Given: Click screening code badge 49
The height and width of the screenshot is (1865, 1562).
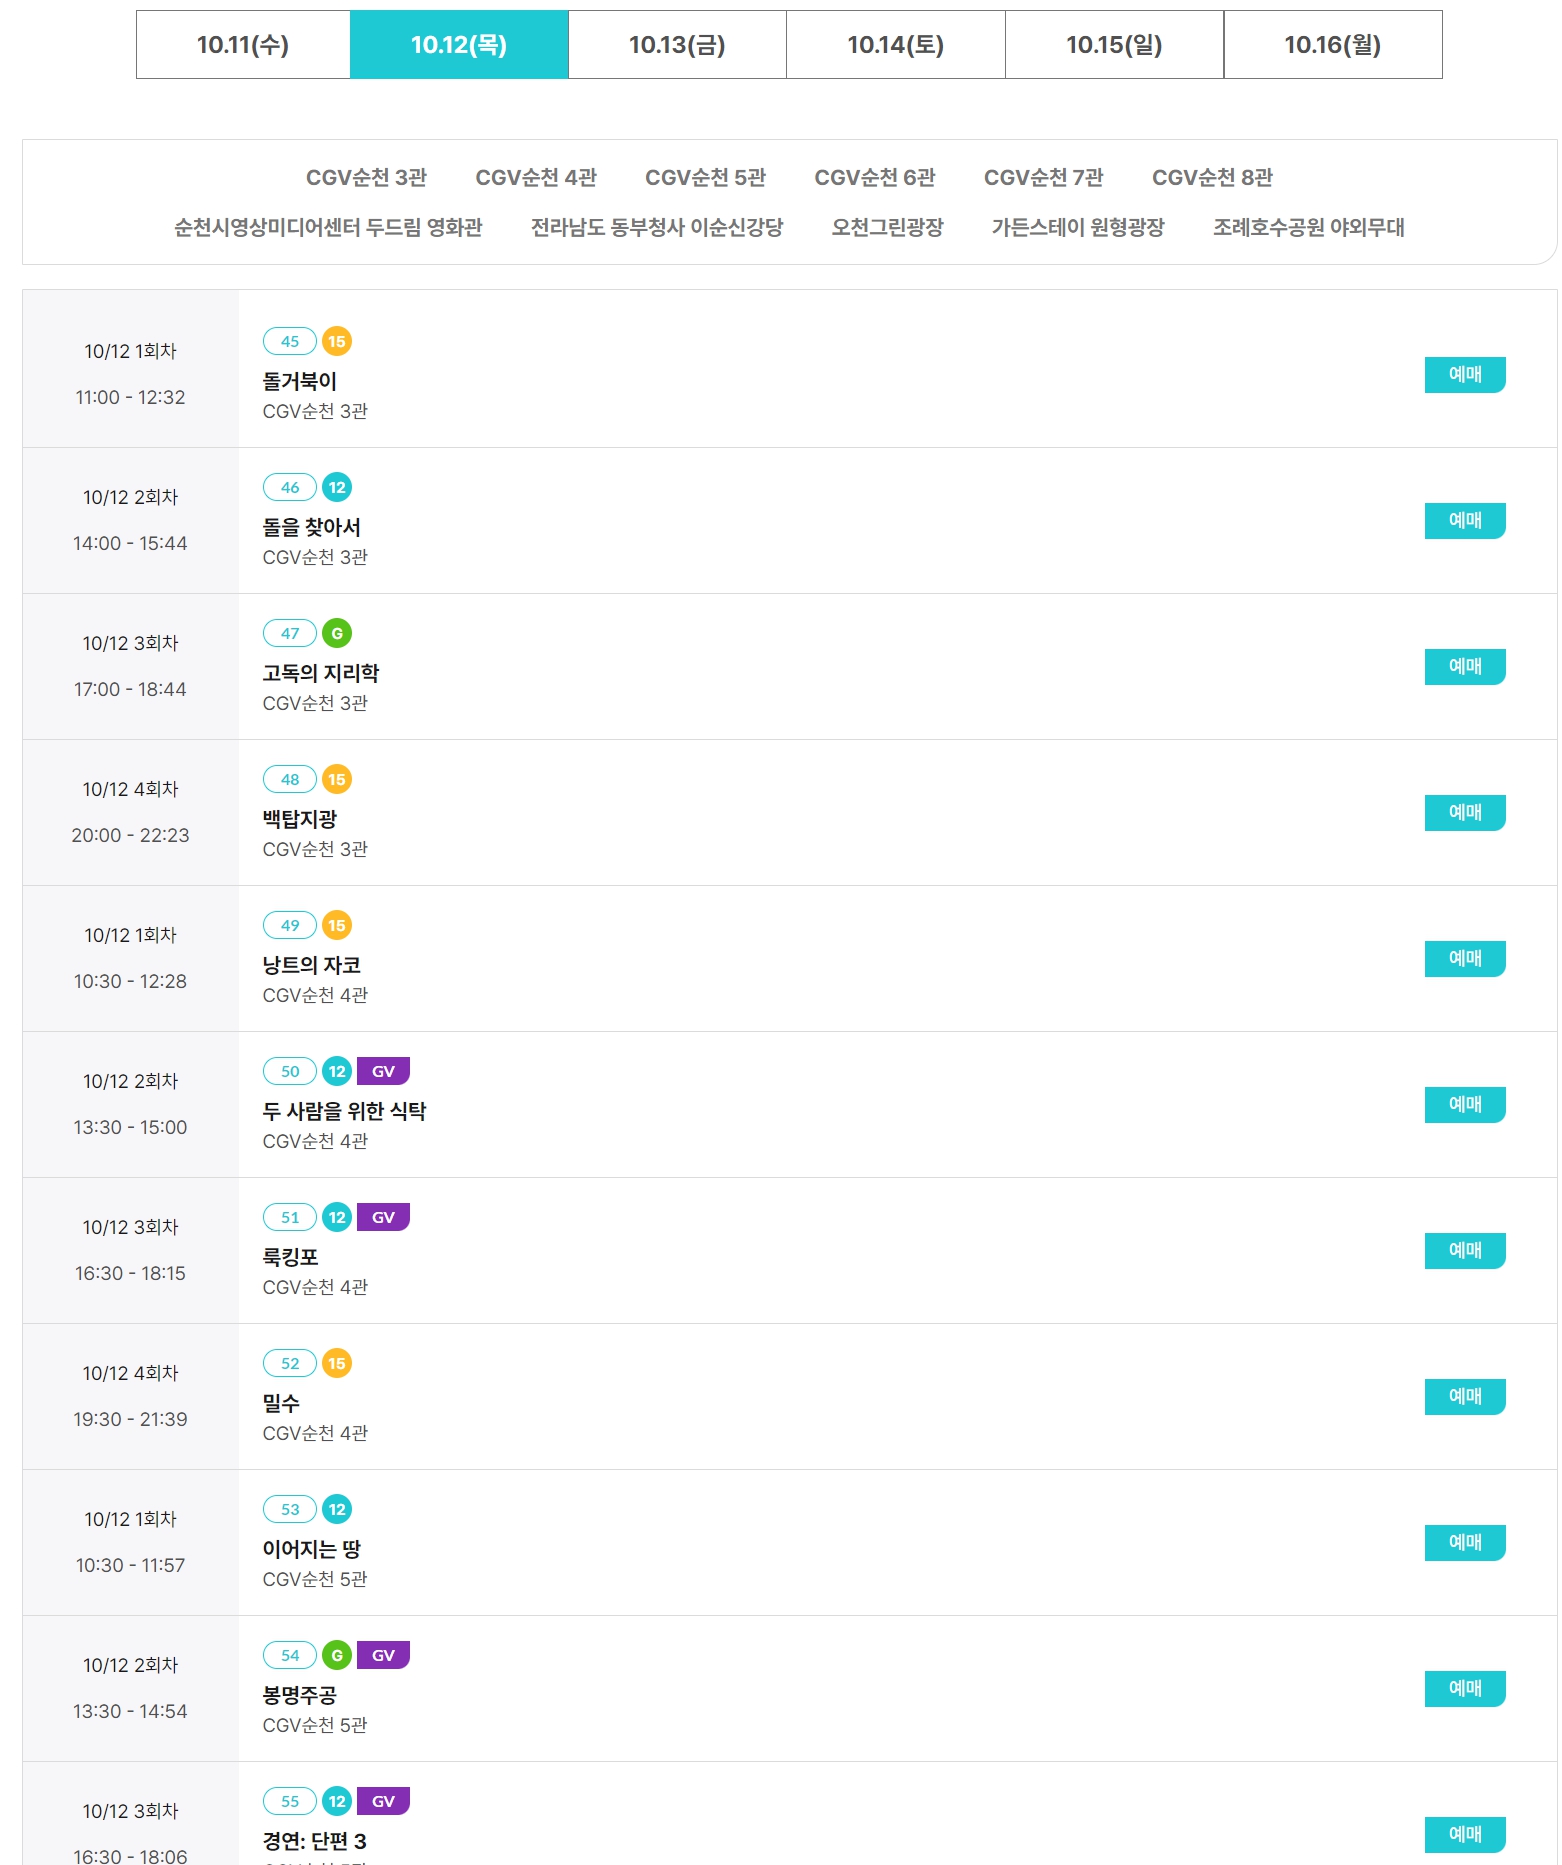Looking at the screenshot, I should click(290, 925).
